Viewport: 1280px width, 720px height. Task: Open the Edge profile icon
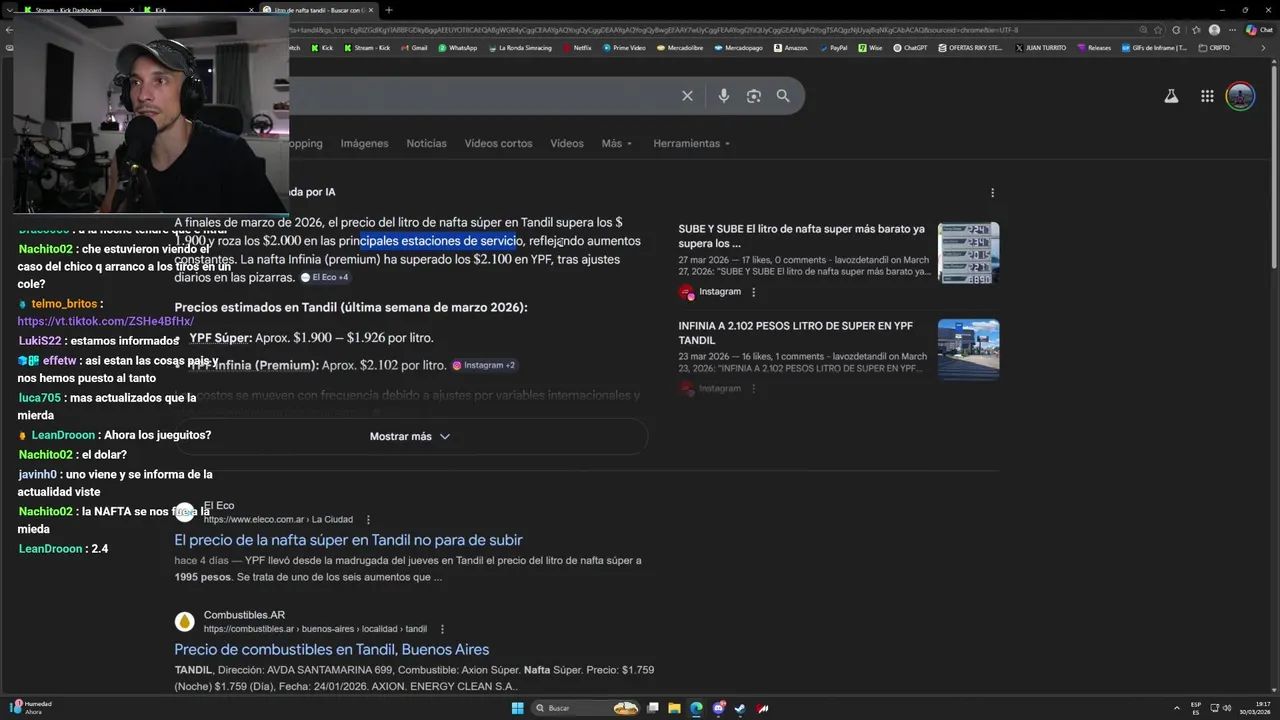pyautogui.click(x=1214, y=30)
